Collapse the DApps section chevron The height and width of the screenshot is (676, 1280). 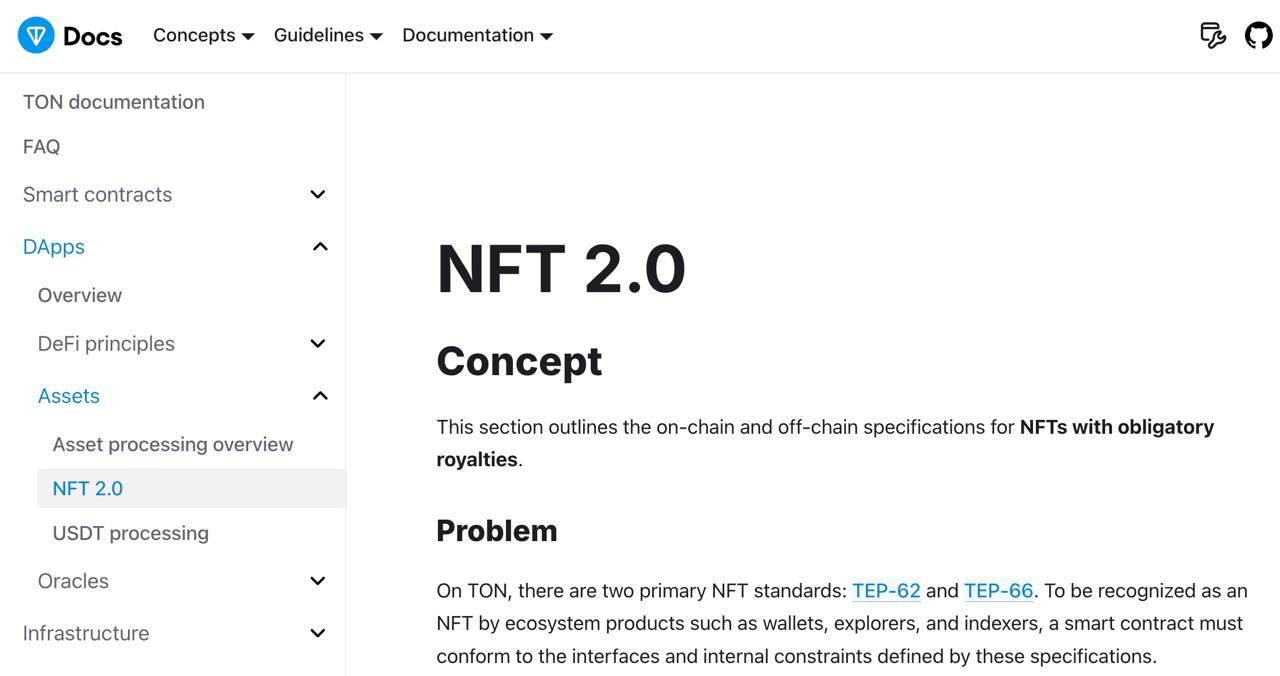320,246
